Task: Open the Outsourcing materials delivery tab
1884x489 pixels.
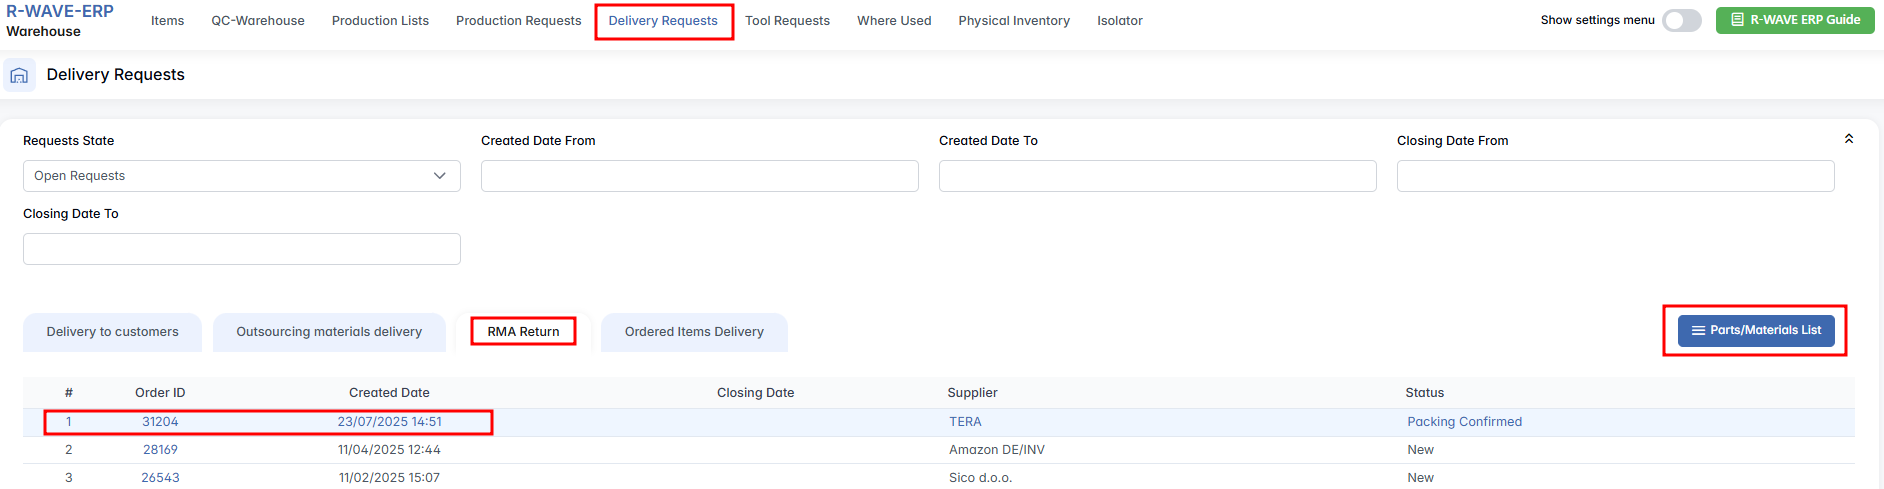Action: point(329,332)
